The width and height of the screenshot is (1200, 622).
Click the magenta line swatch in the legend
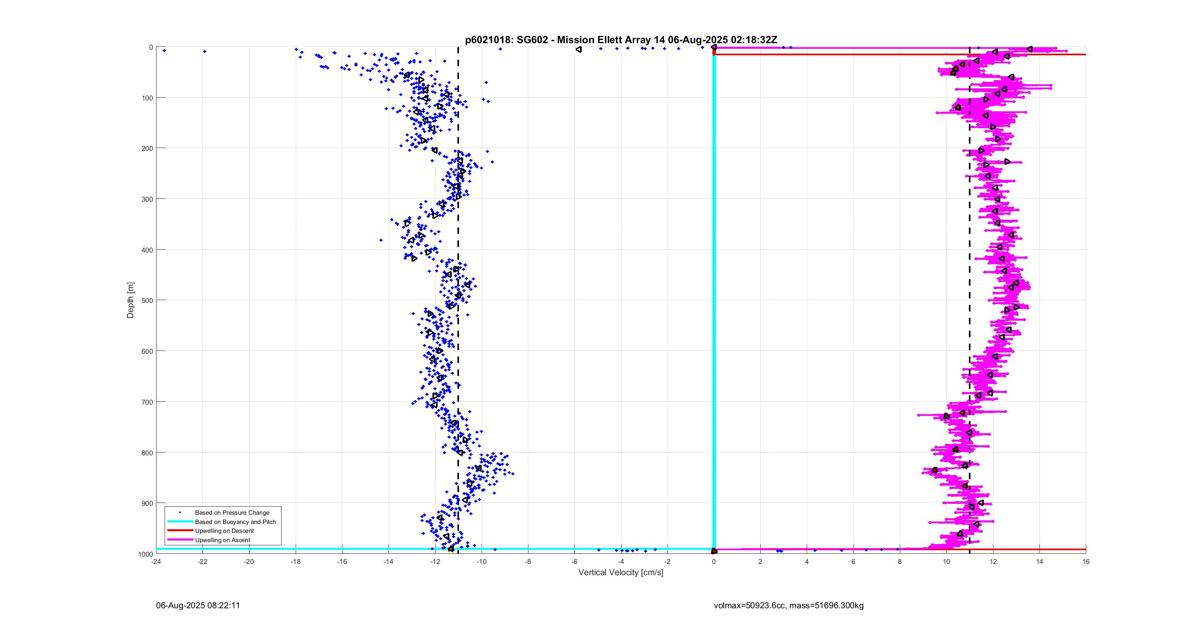pyautogui.click(x=179, y=539)
